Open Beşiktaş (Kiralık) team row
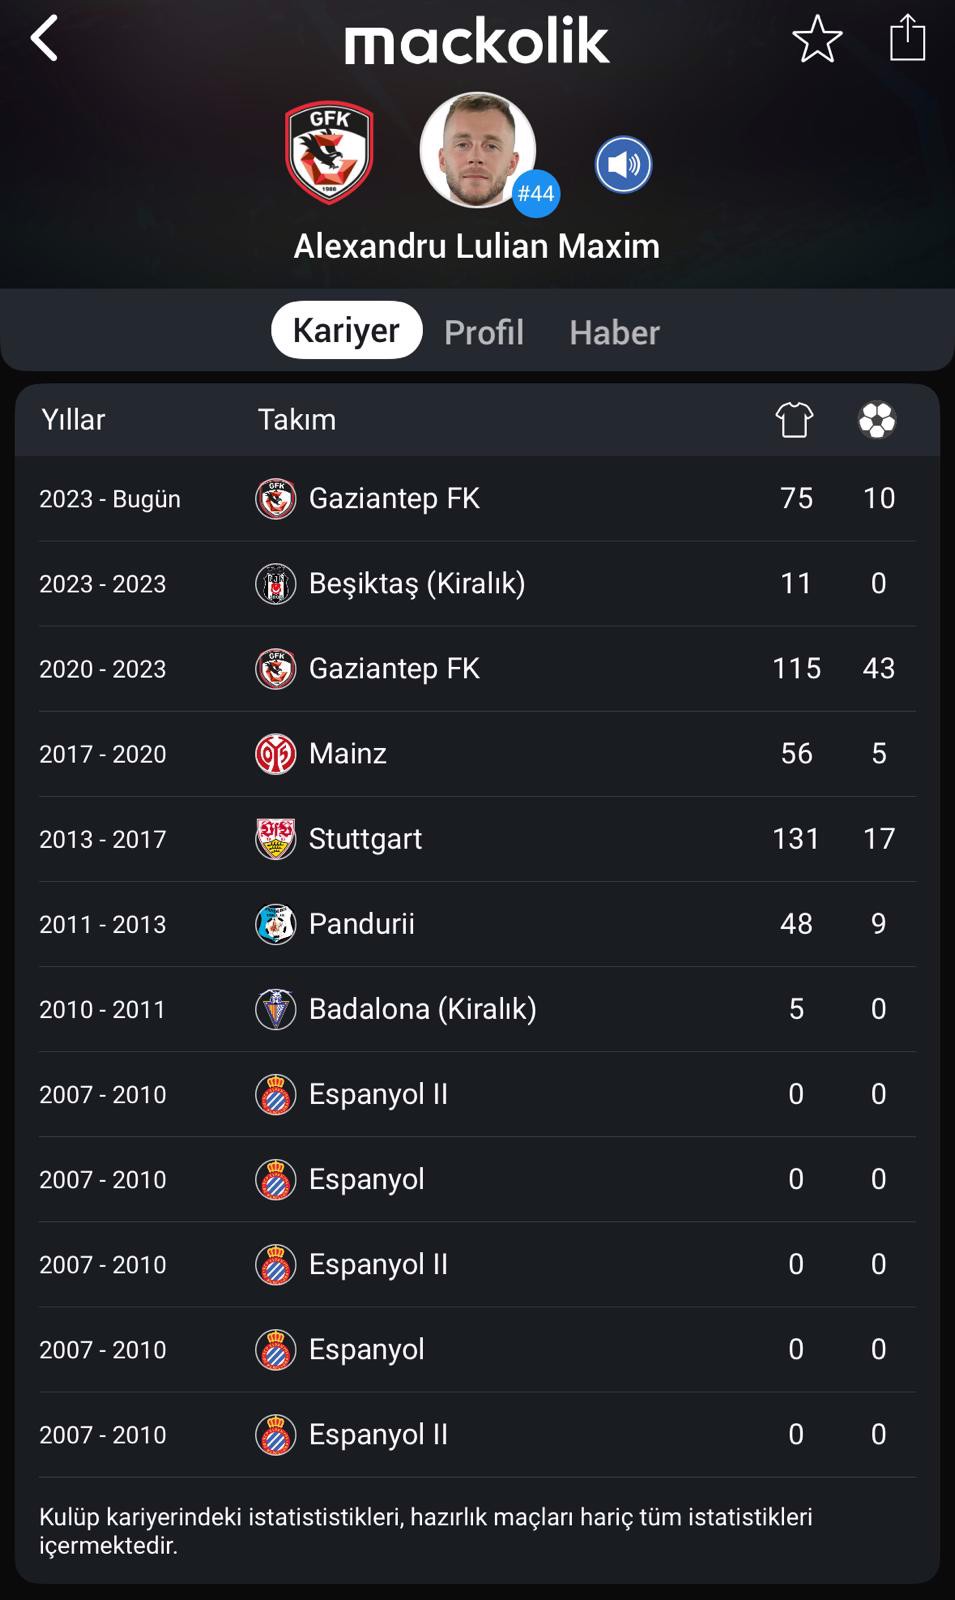This screenshot has height=1600, width=955. tap(477, 584)
